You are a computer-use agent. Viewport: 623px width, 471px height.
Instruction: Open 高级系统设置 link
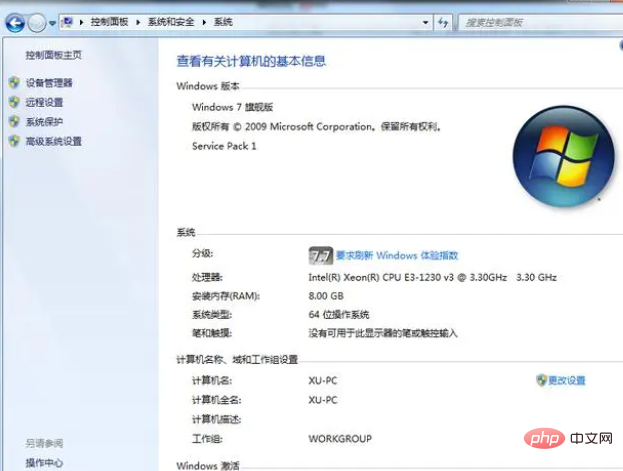coord(54,141)
